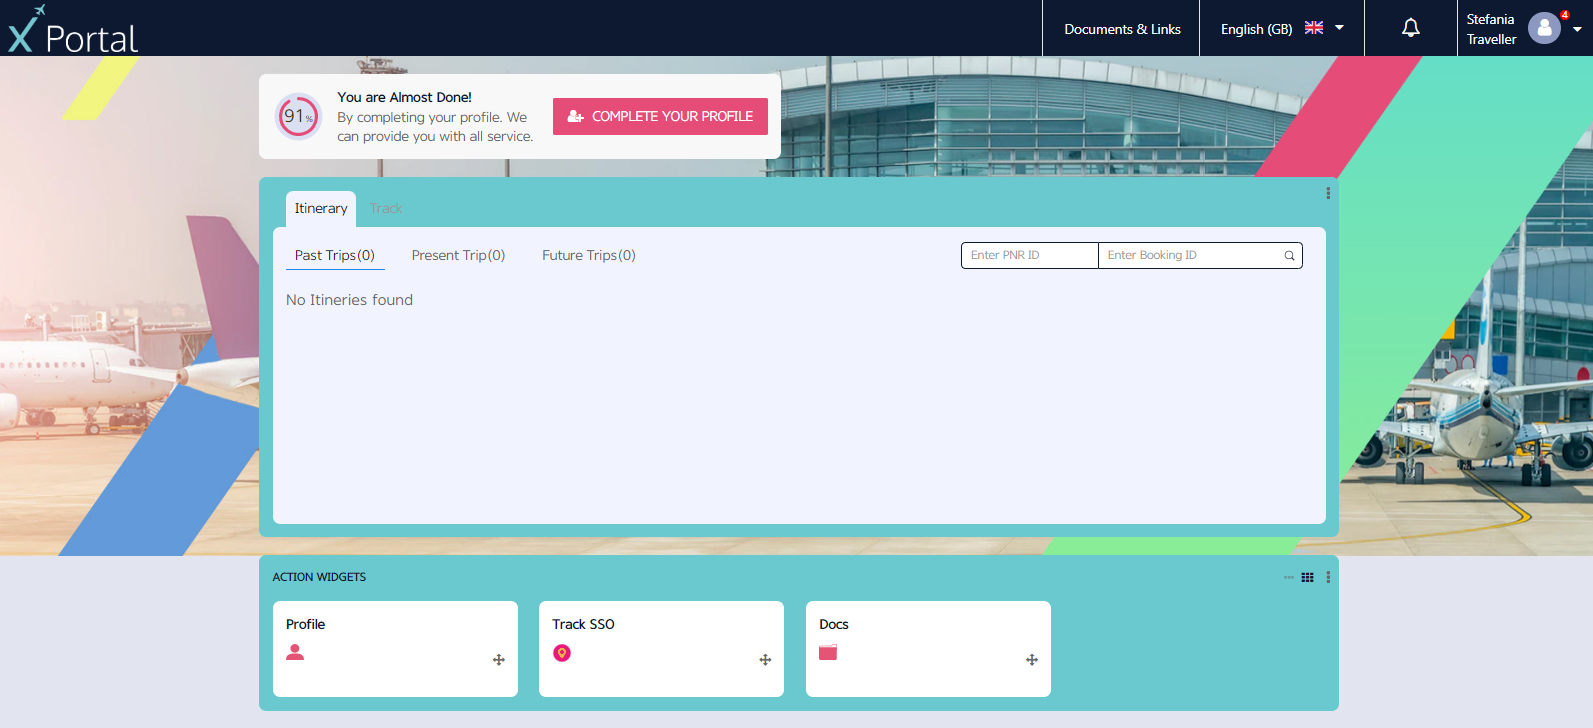This screenshot has width=1593, height=728.
Task: Open Documents & Links
Action: [1122, 29]
